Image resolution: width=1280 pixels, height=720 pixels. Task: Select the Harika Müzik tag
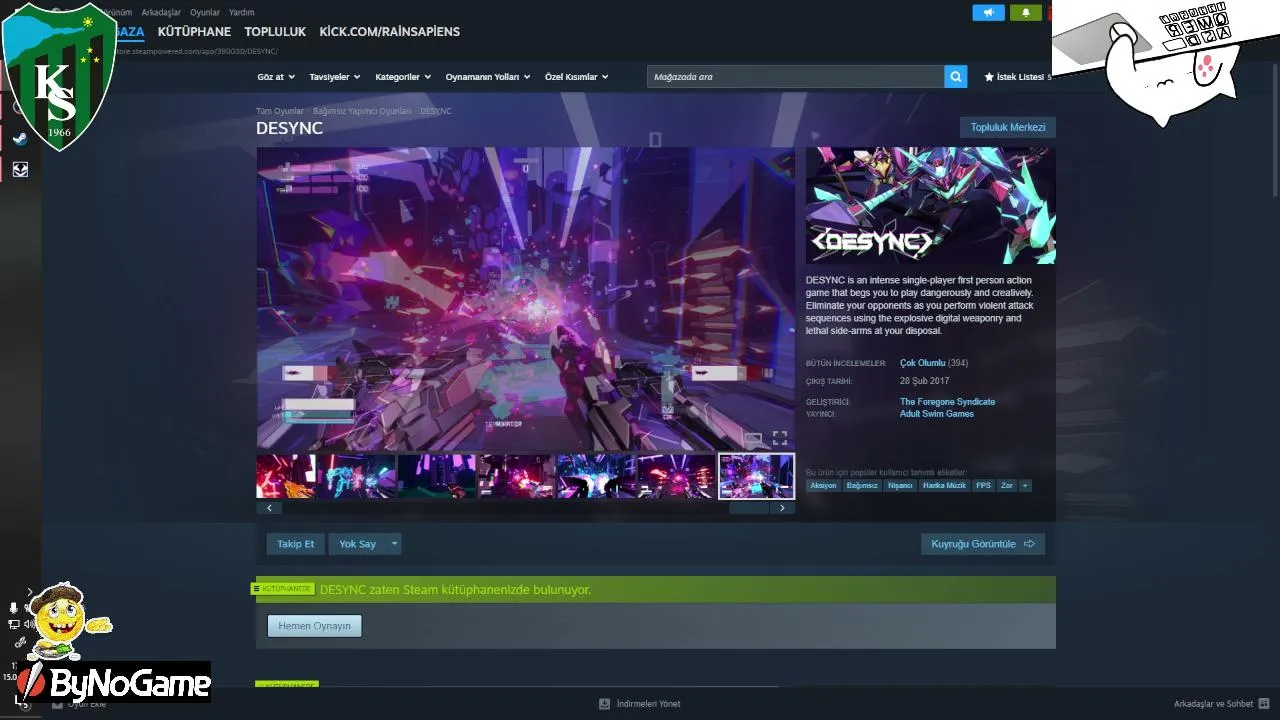(x=944, y=486)
